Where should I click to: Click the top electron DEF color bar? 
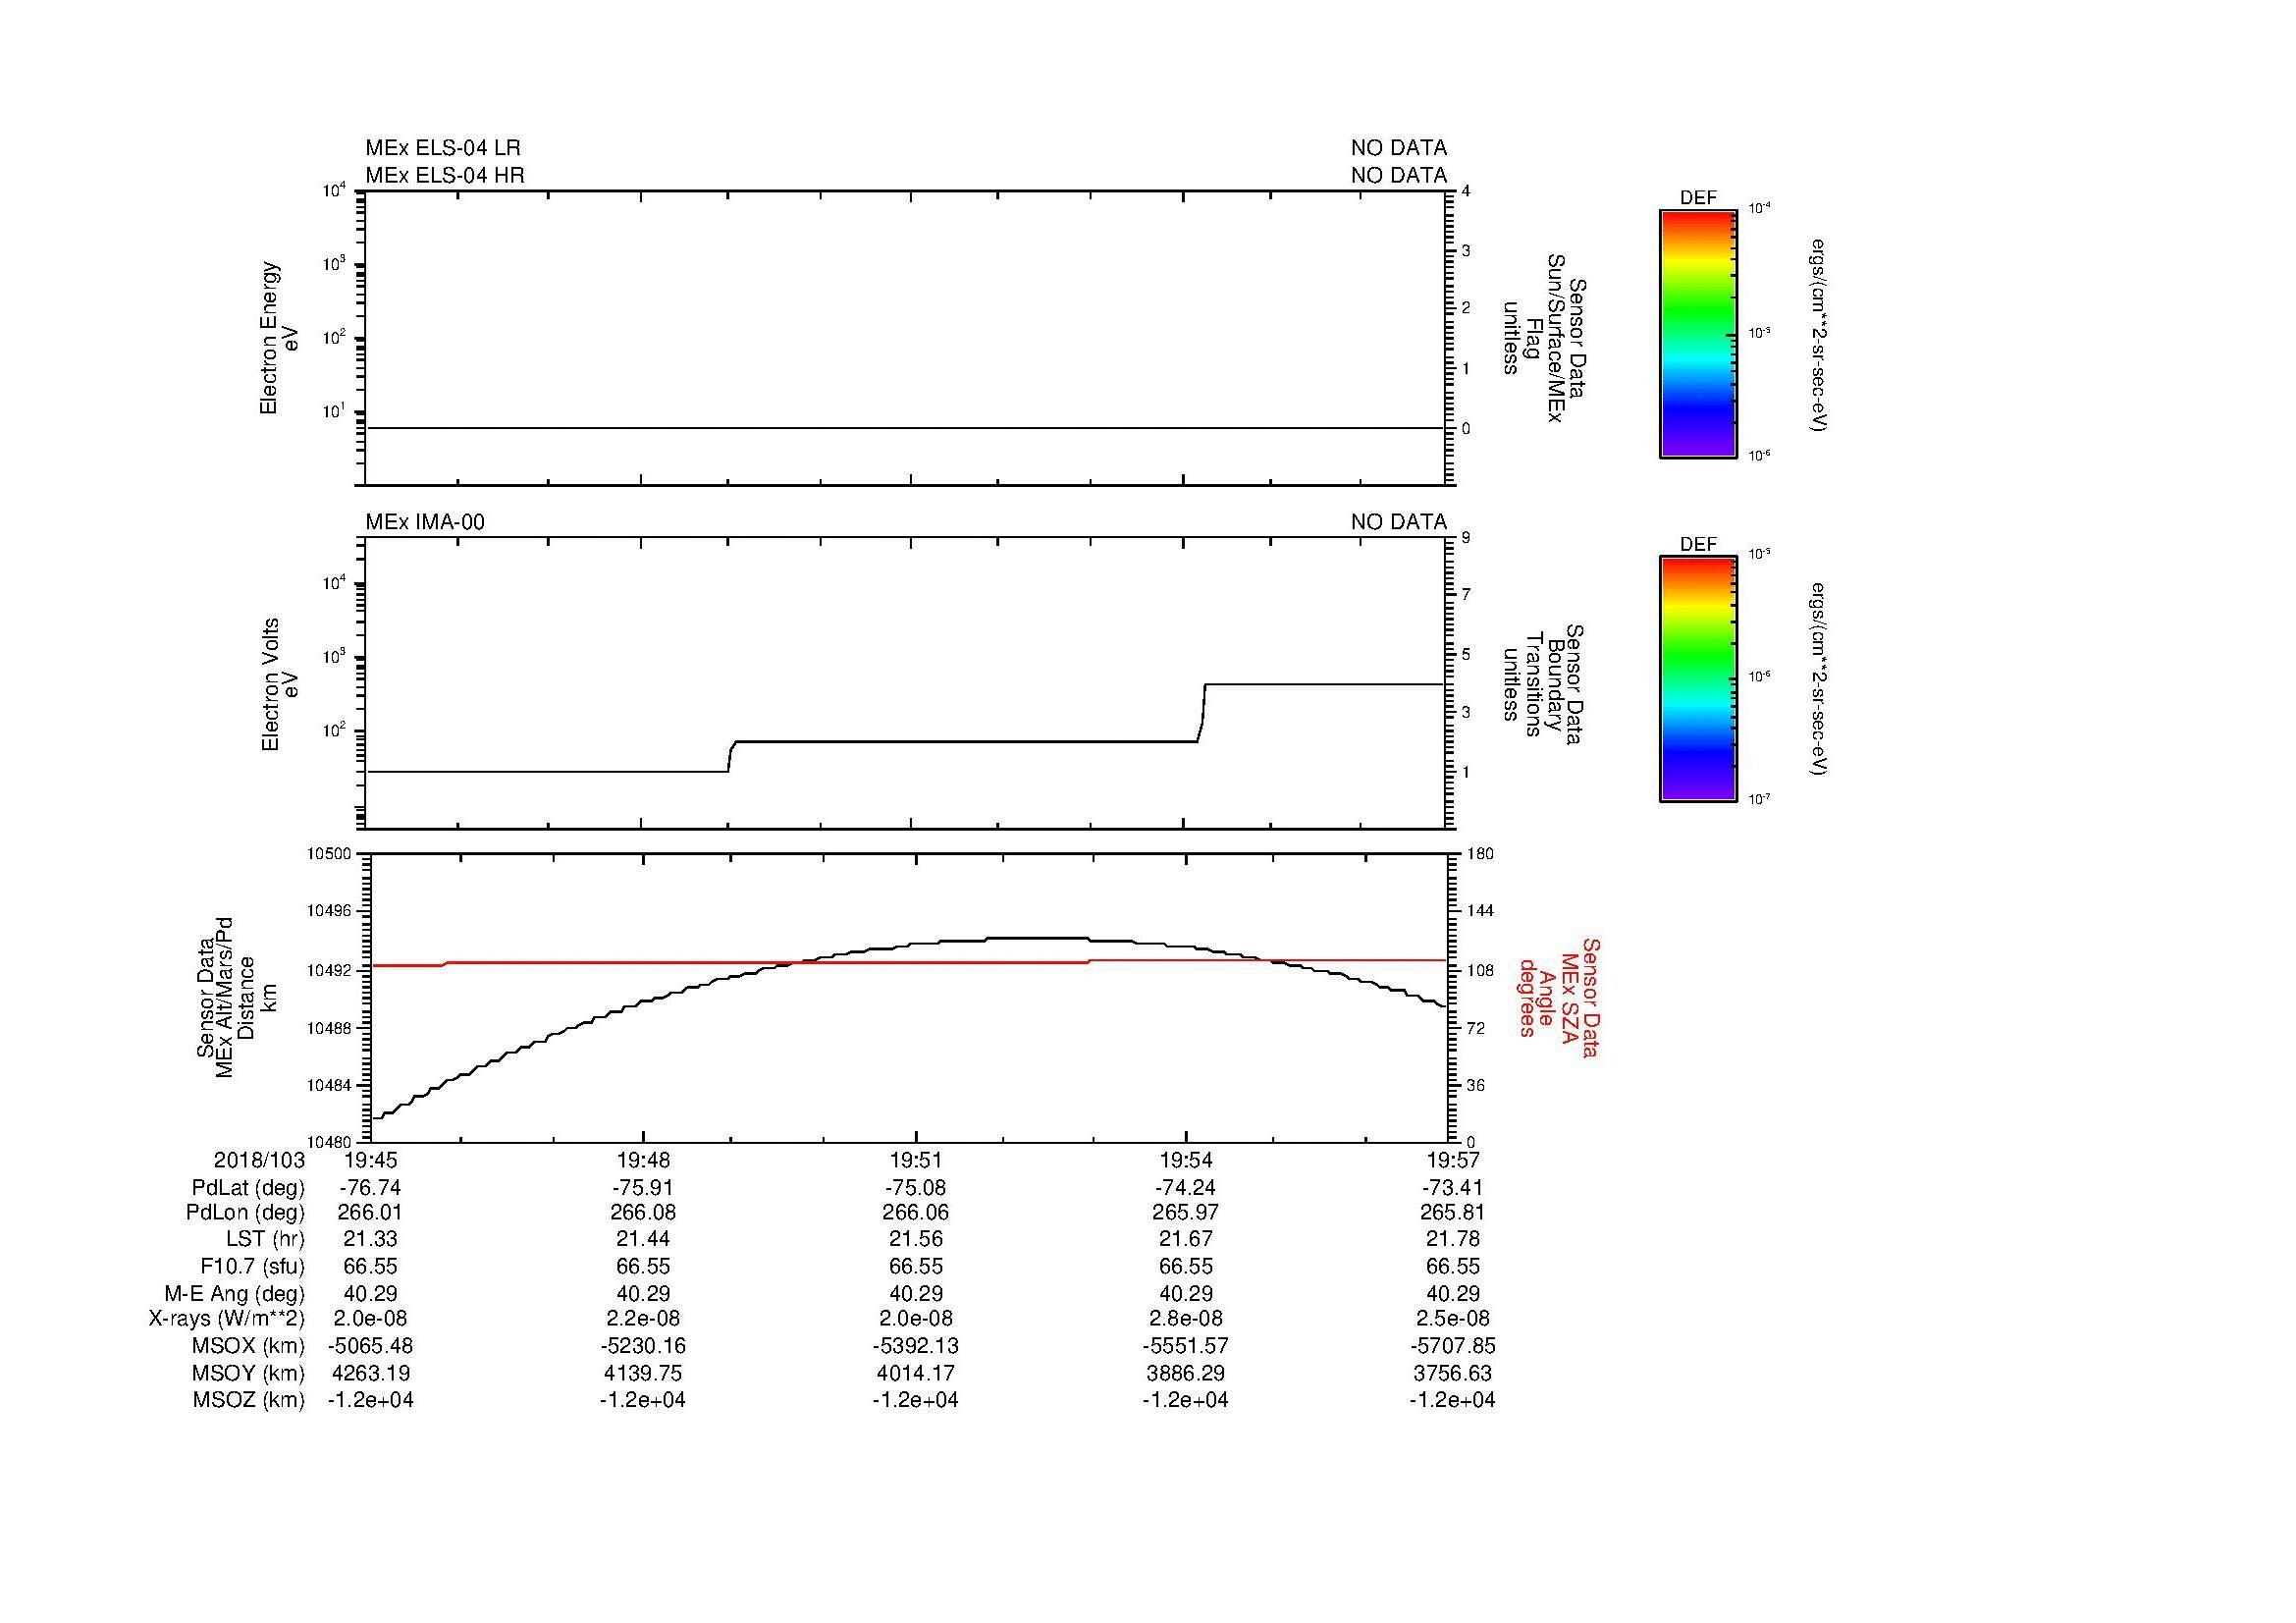1697,334
